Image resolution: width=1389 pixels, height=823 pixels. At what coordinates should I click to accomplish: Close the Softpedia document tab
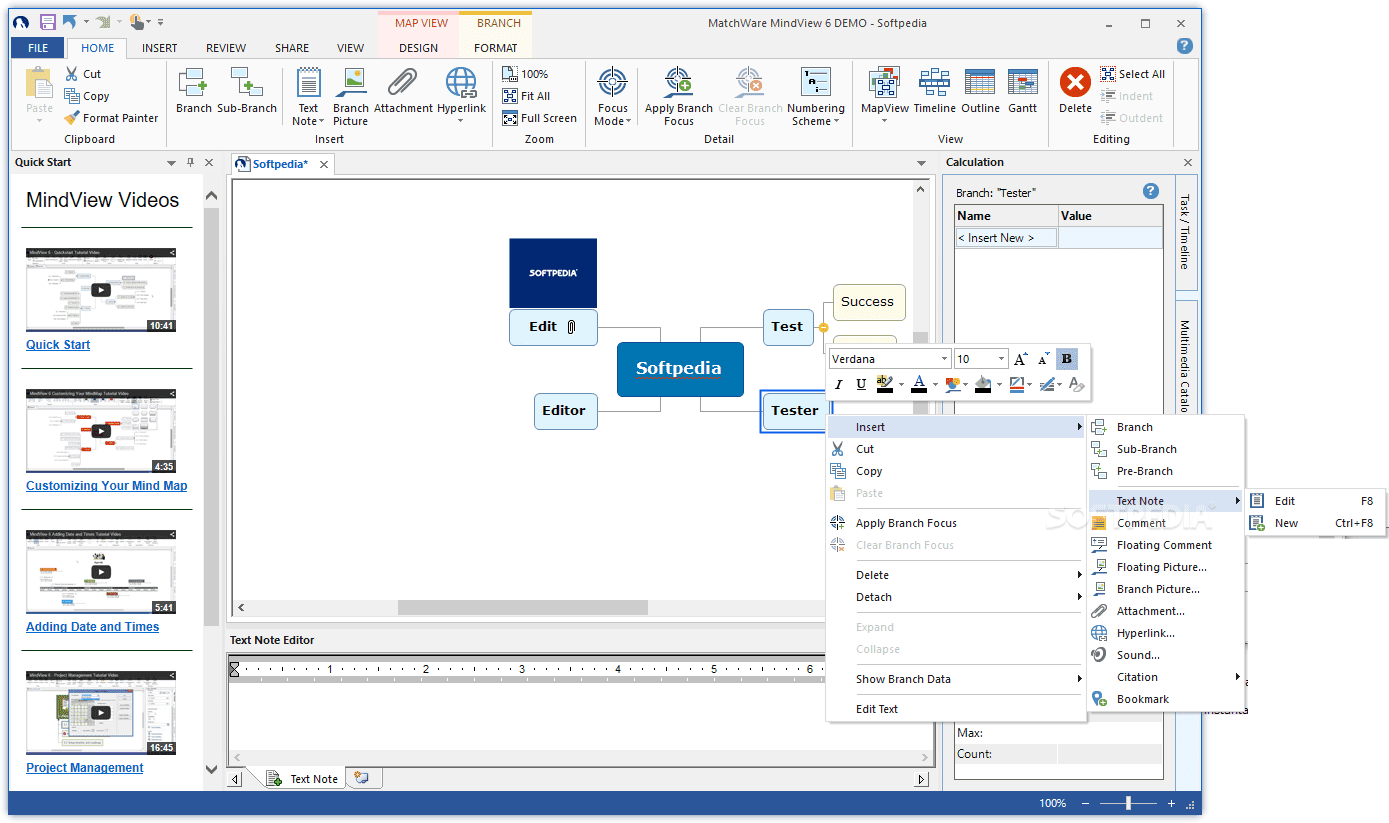click(x=324, y=164)
